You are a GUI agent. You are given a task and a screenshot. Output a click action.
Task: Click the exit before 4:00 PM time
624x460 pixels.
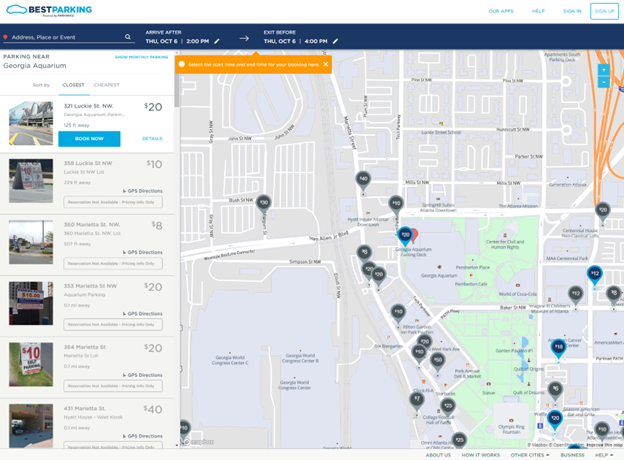click(x=316, y=41)
